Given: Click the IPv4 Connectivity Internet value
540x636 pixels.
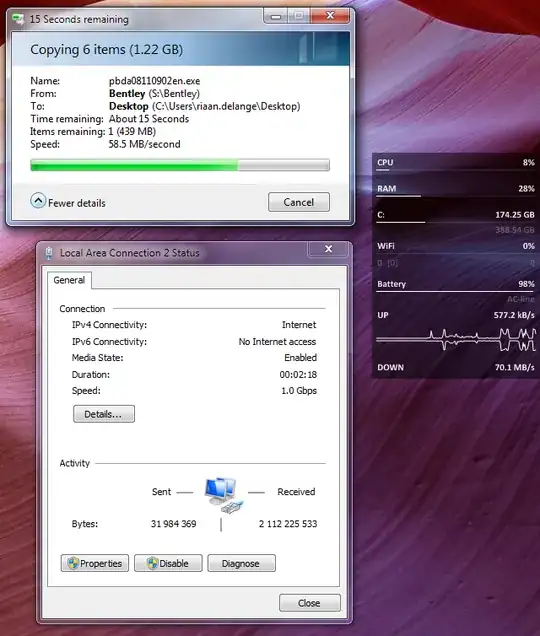Looking at the screenshot, I should [x=299, y=325].
